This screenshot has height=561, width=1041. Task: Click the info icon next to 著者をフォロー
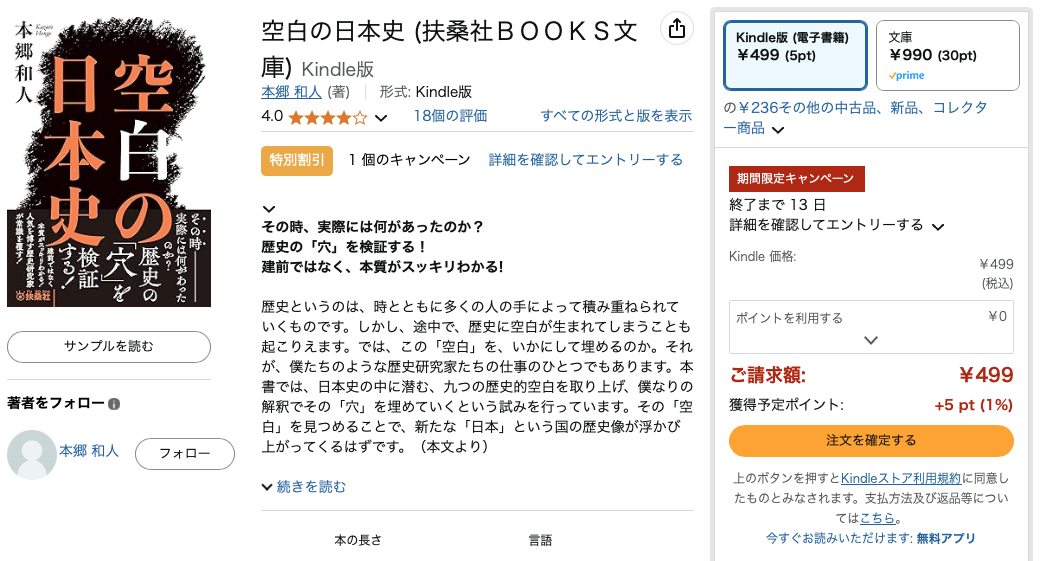pyautogui.click(x=114, y=404)
